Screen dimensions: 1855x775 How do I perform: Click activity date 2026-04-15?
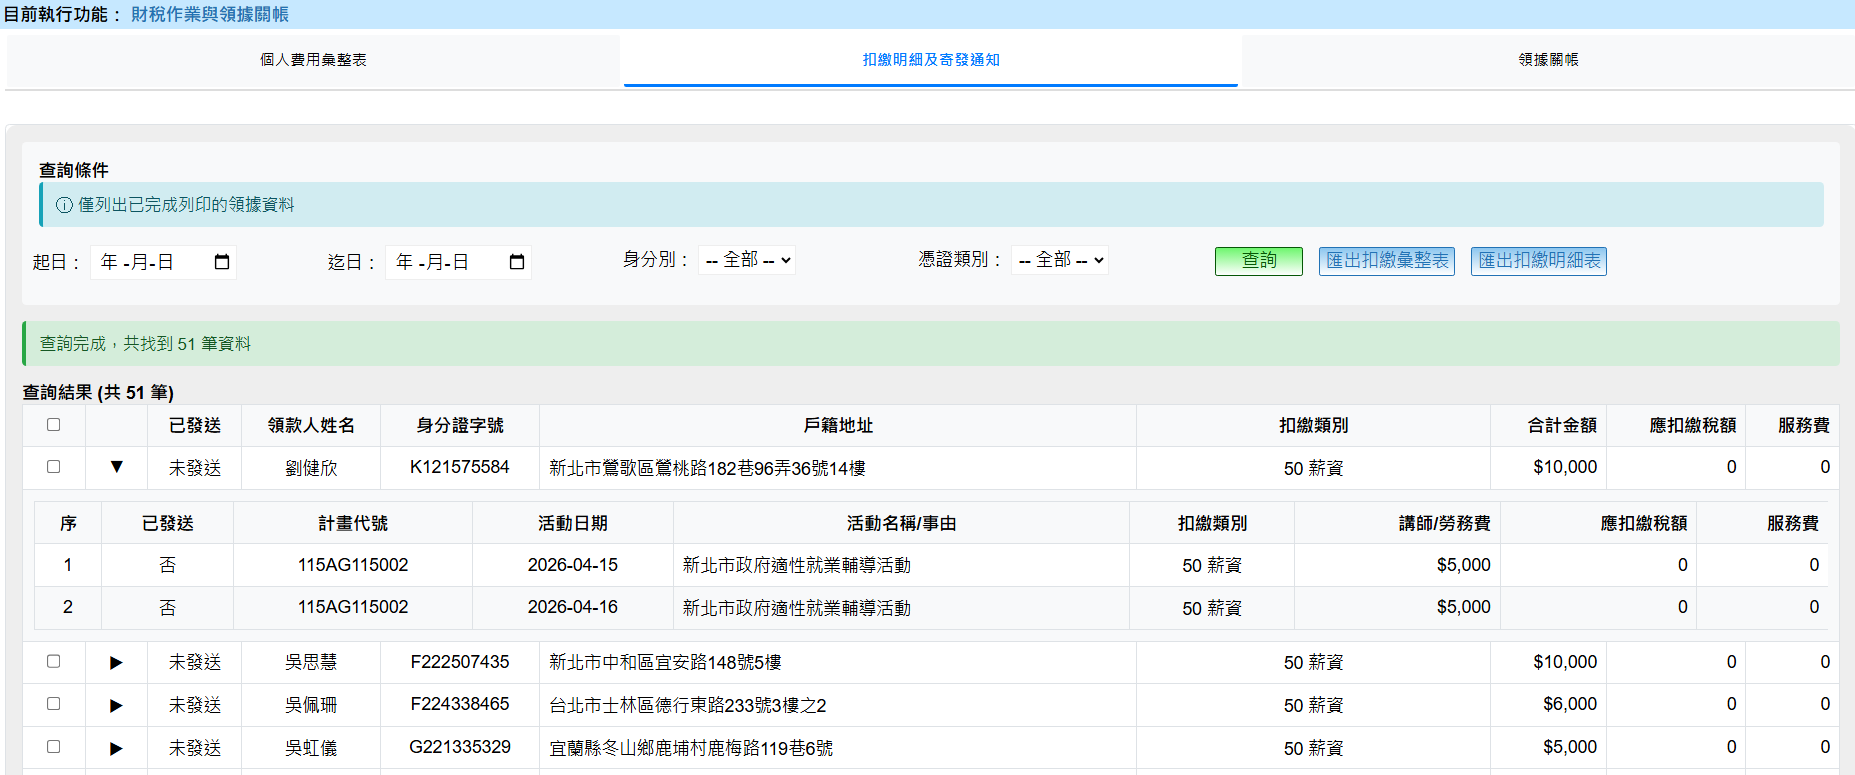pos(573,565)
